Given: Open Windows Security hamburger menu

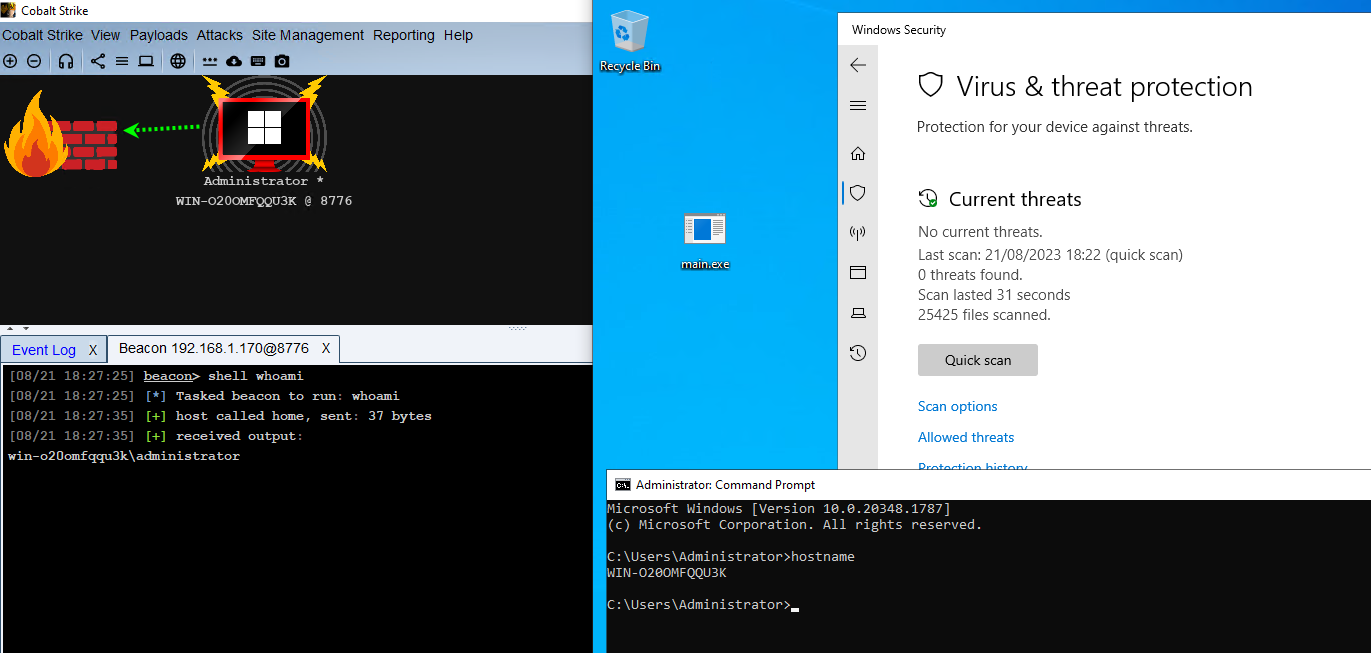Looking at the screenshot, I should 857,106.
